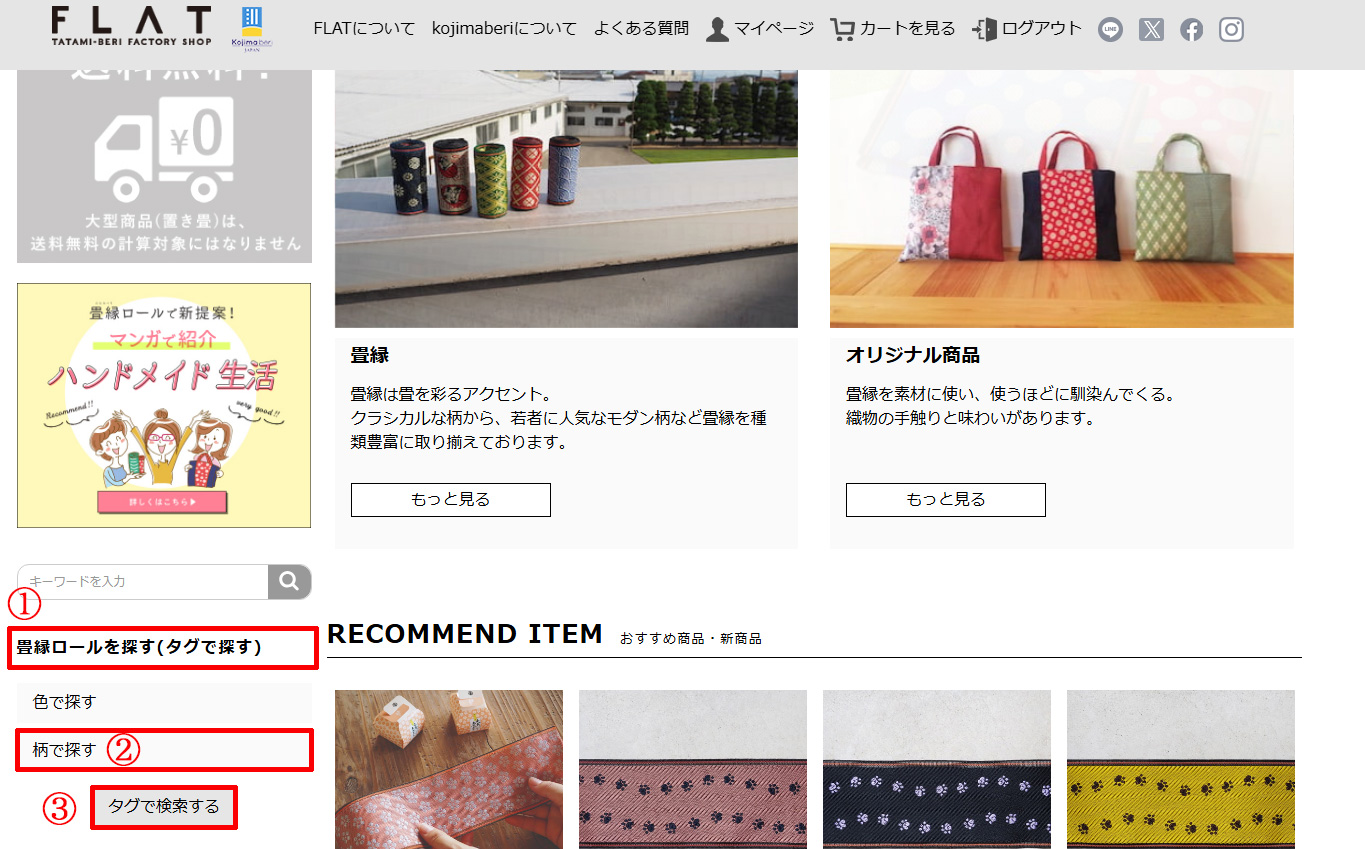Image resolution: width=1365 pixels, height=849 pixels.
Task: Open the Facebook icon link
Action: tap(1191, 29)
